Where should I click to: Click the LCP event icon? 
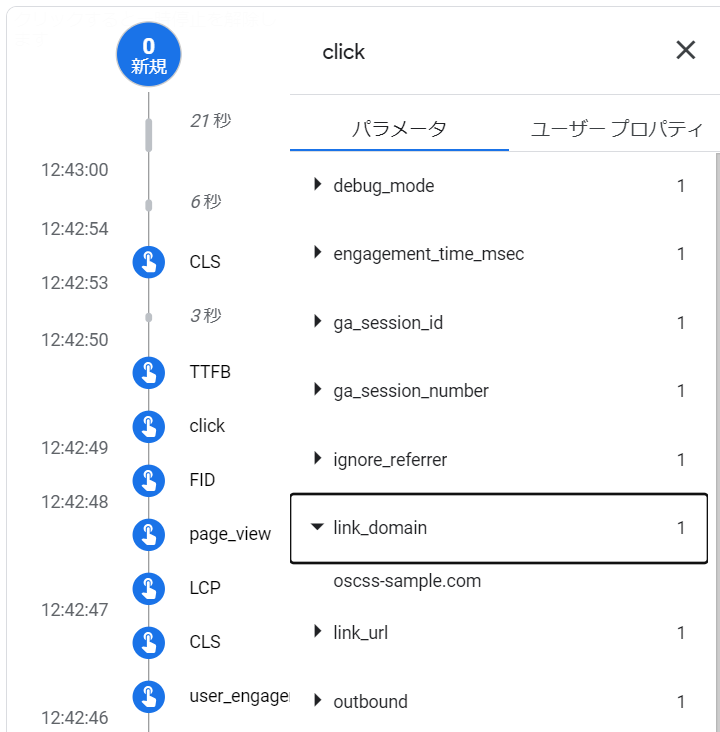point(148,588)
